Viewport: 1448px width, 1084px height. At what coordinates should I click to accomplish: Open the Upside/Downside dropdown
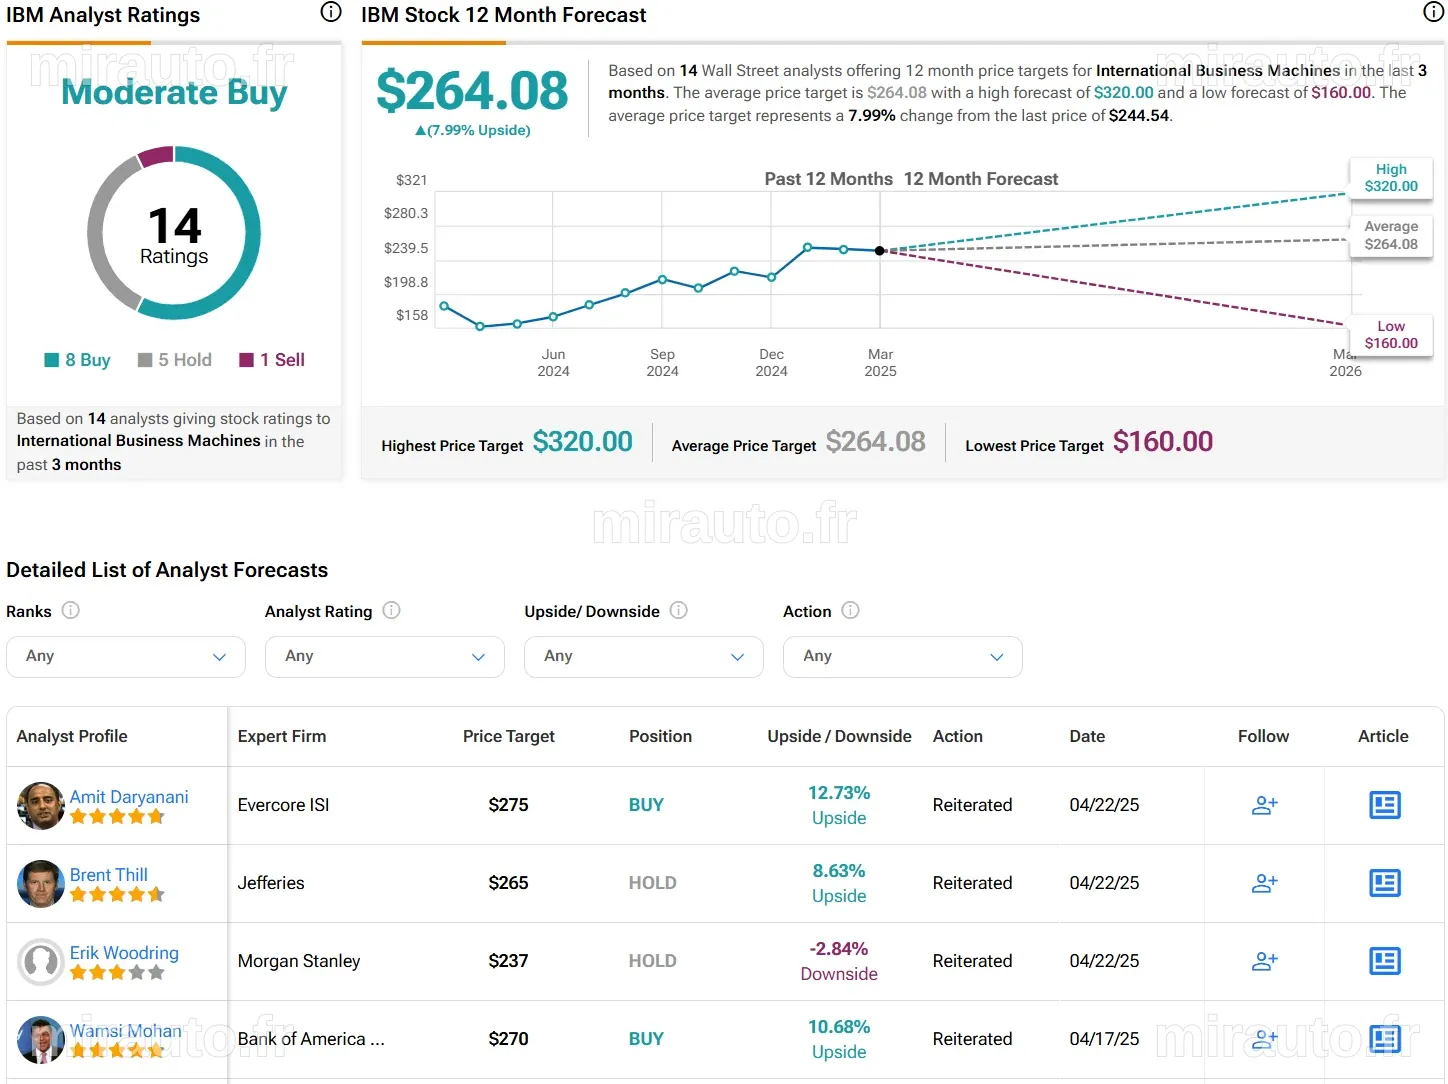point(644,657)
